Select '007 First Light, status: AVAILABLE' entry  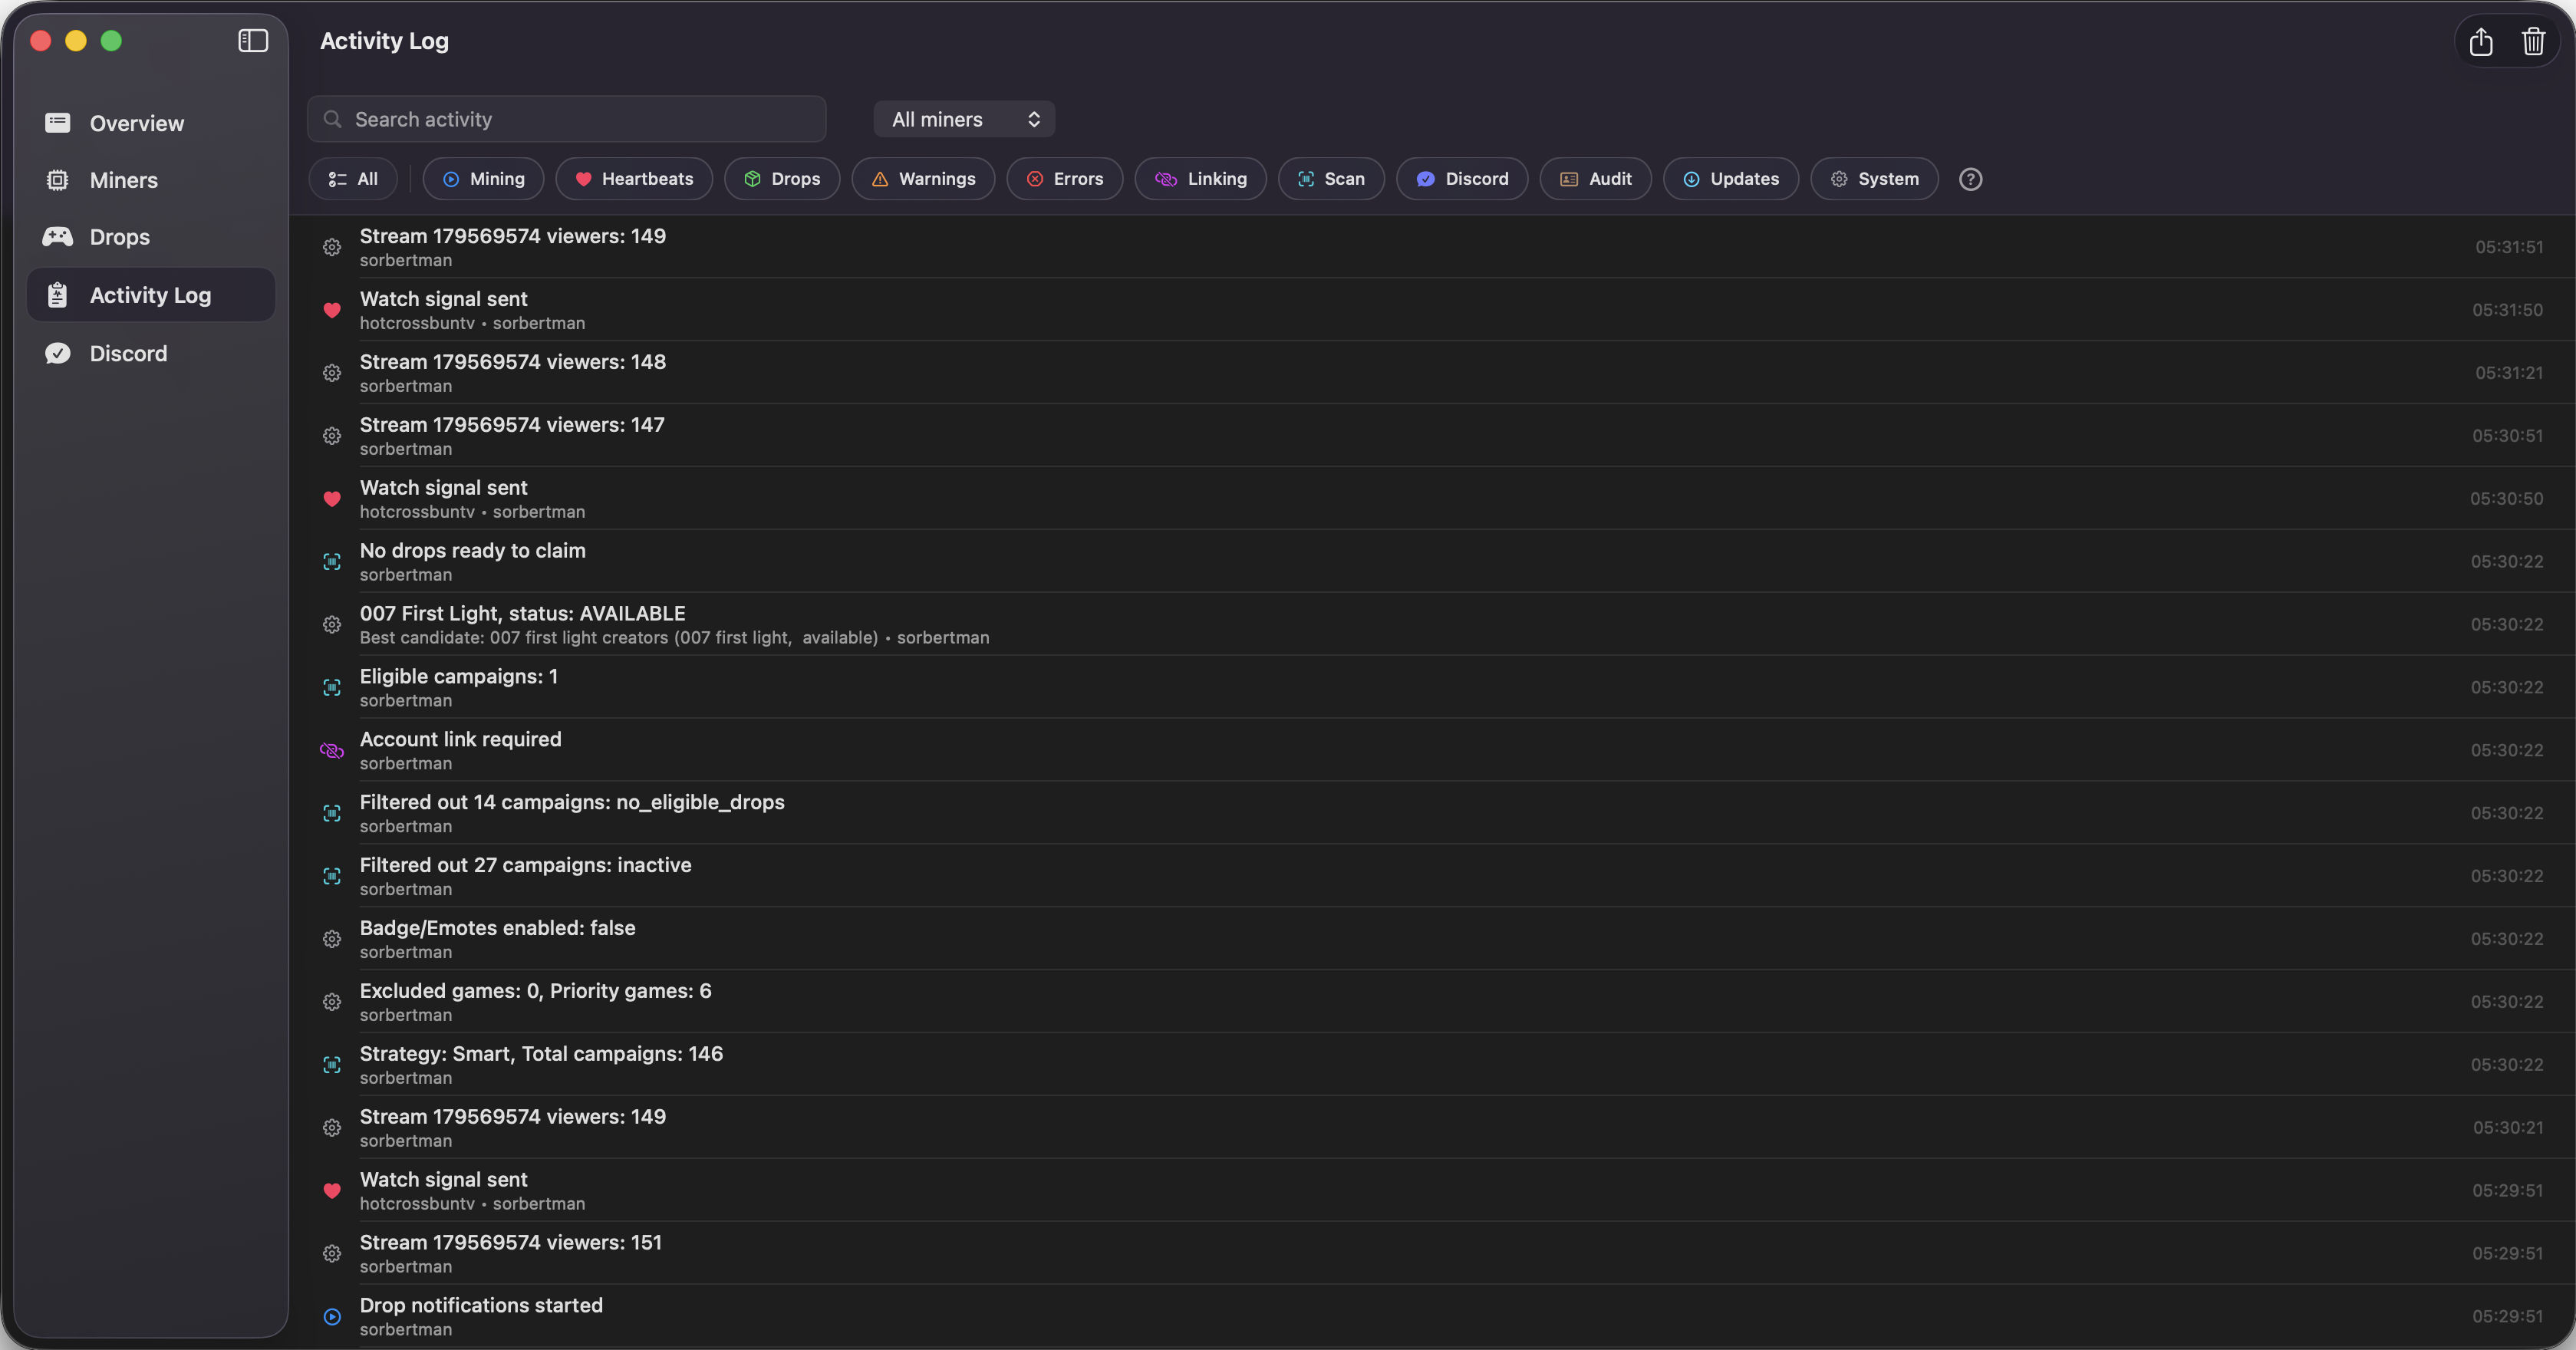(x=1432, y=625)
